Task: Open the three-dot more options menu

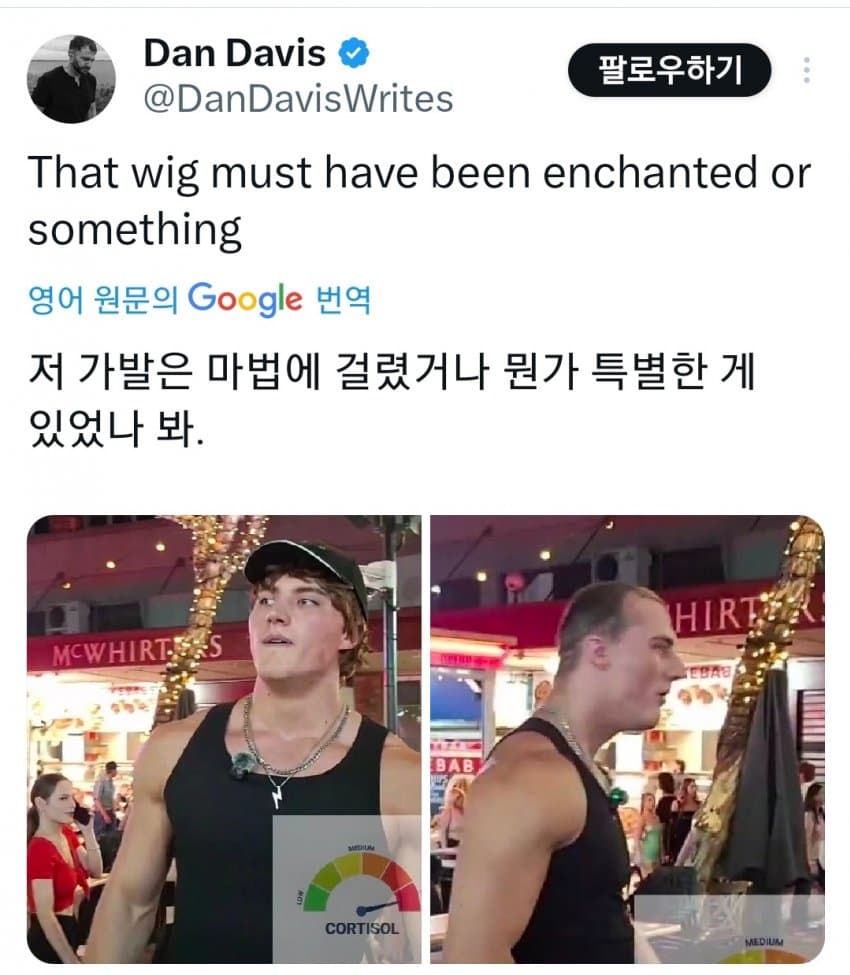Action: [x=806, y=70]
